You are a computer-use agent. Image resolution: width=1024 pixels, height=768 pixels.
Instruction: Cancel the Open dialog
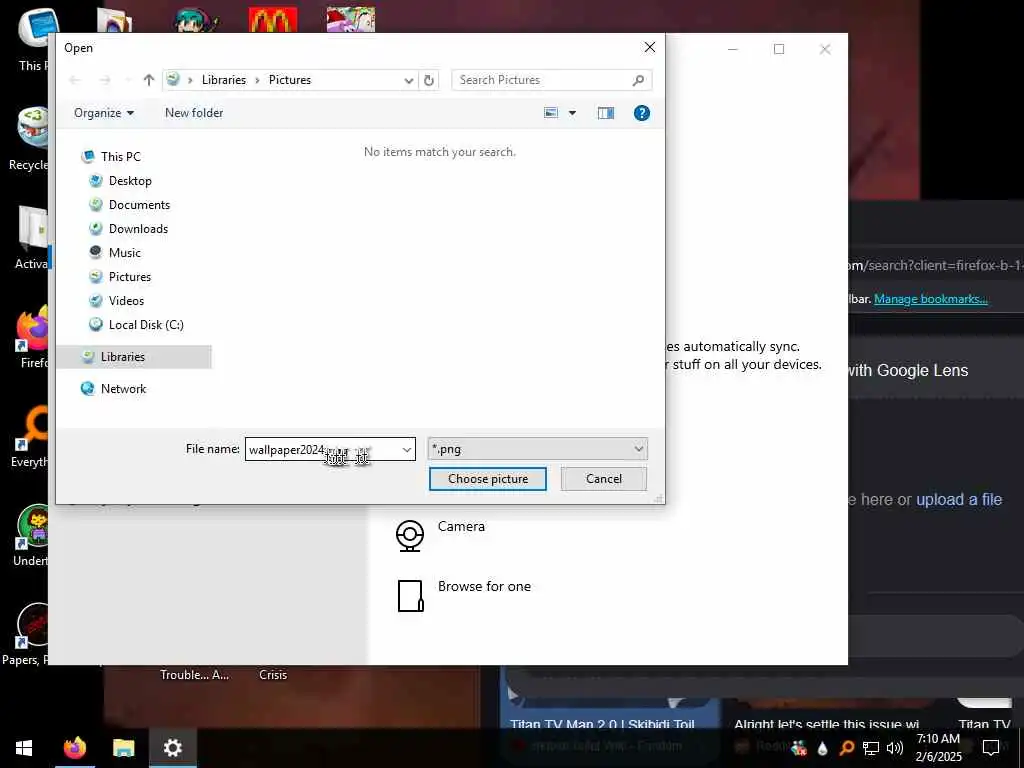pos(603,479)
